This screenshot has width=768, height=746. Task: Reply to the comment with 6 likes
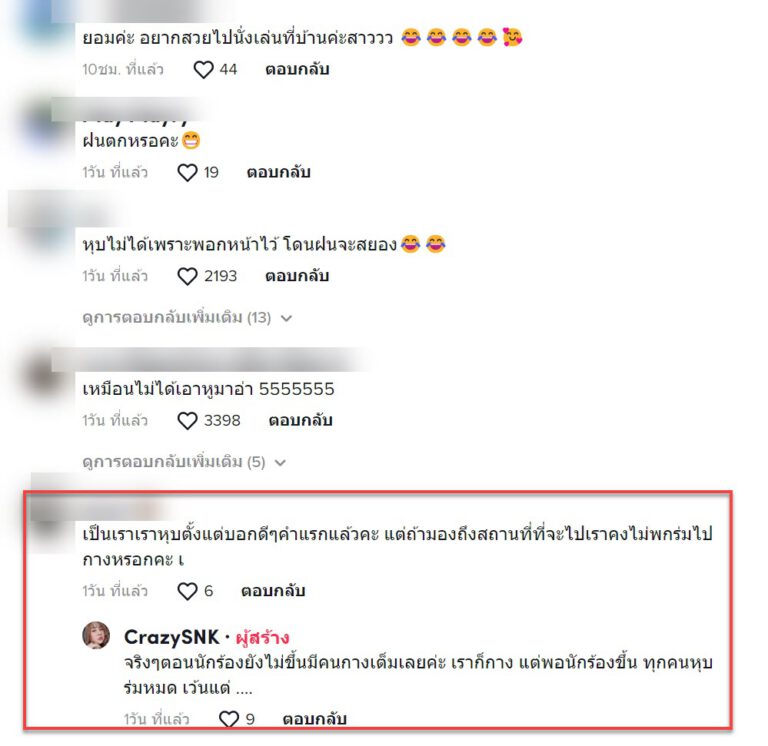[273, 591]
